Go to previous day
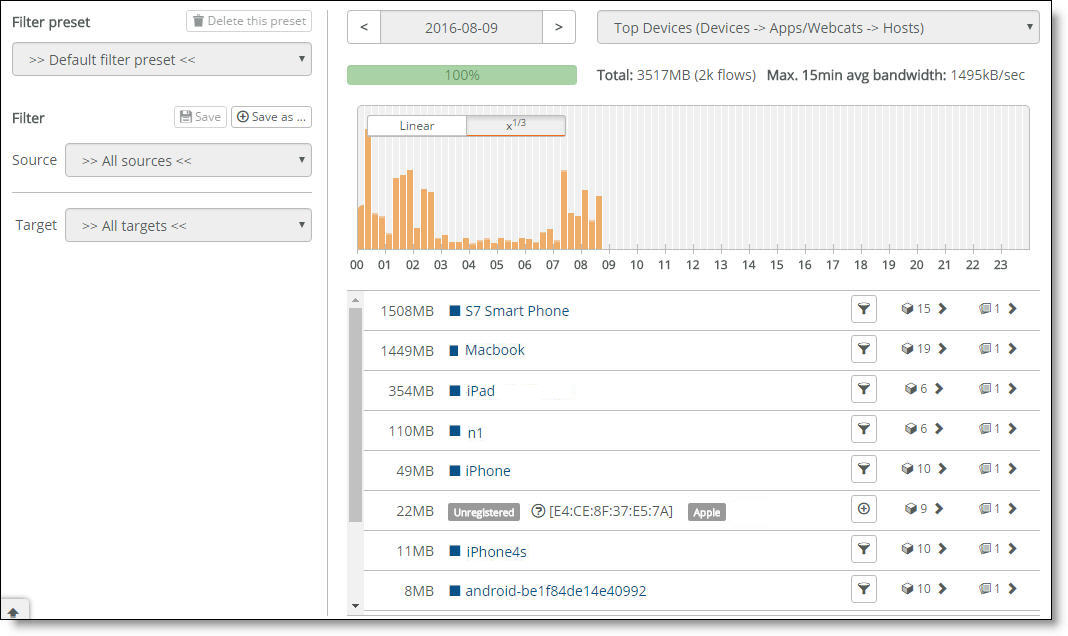Screen dimensions: 1068x636 pyautogui.click(x=364, y=27)
